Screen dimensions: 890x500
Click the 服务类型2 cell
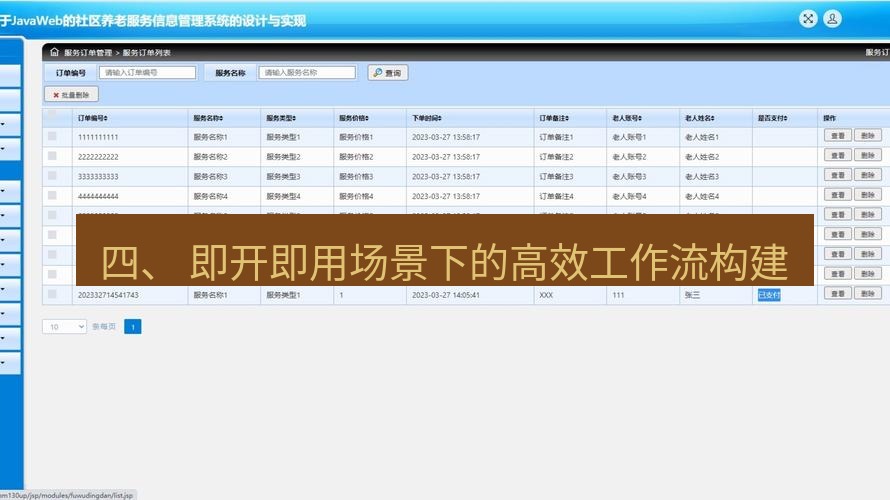pos(283,157)
